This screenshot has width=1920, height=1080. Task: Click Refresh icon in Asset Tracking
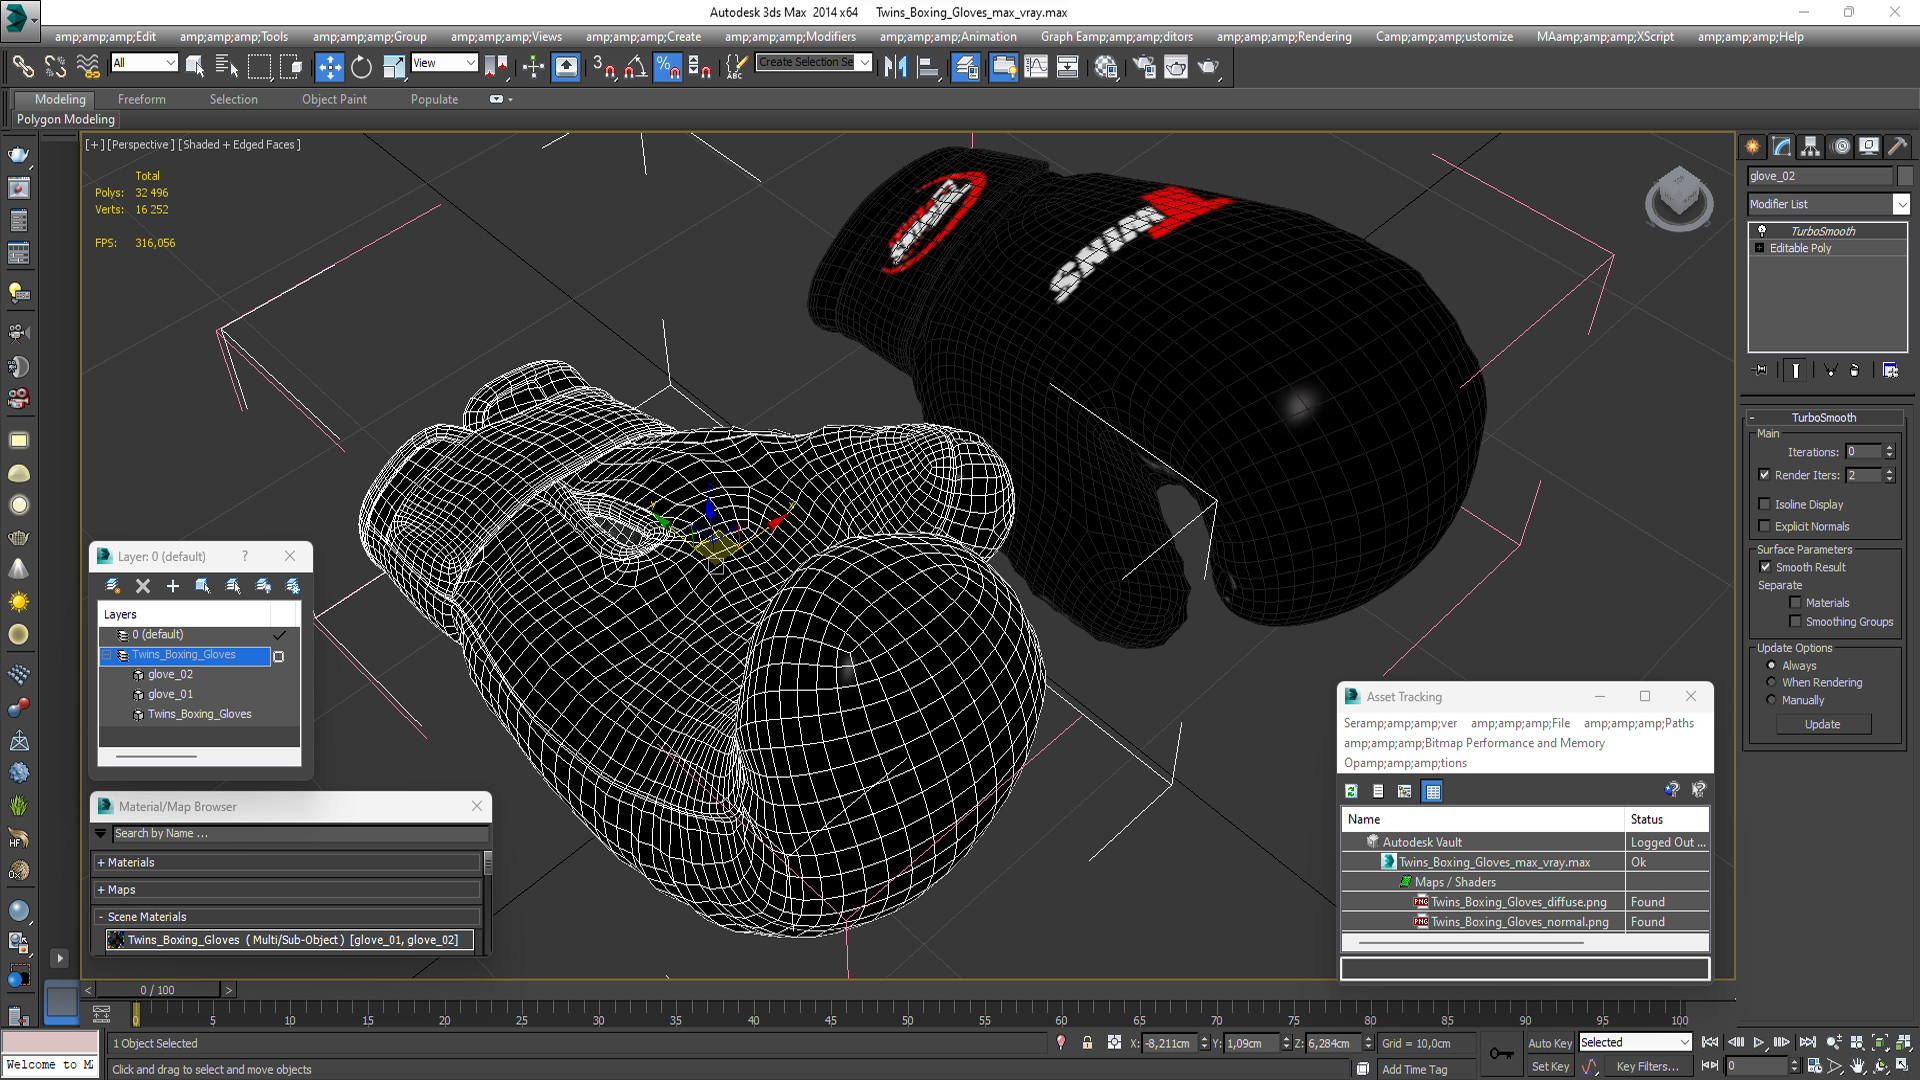(x=1351, y=791)
